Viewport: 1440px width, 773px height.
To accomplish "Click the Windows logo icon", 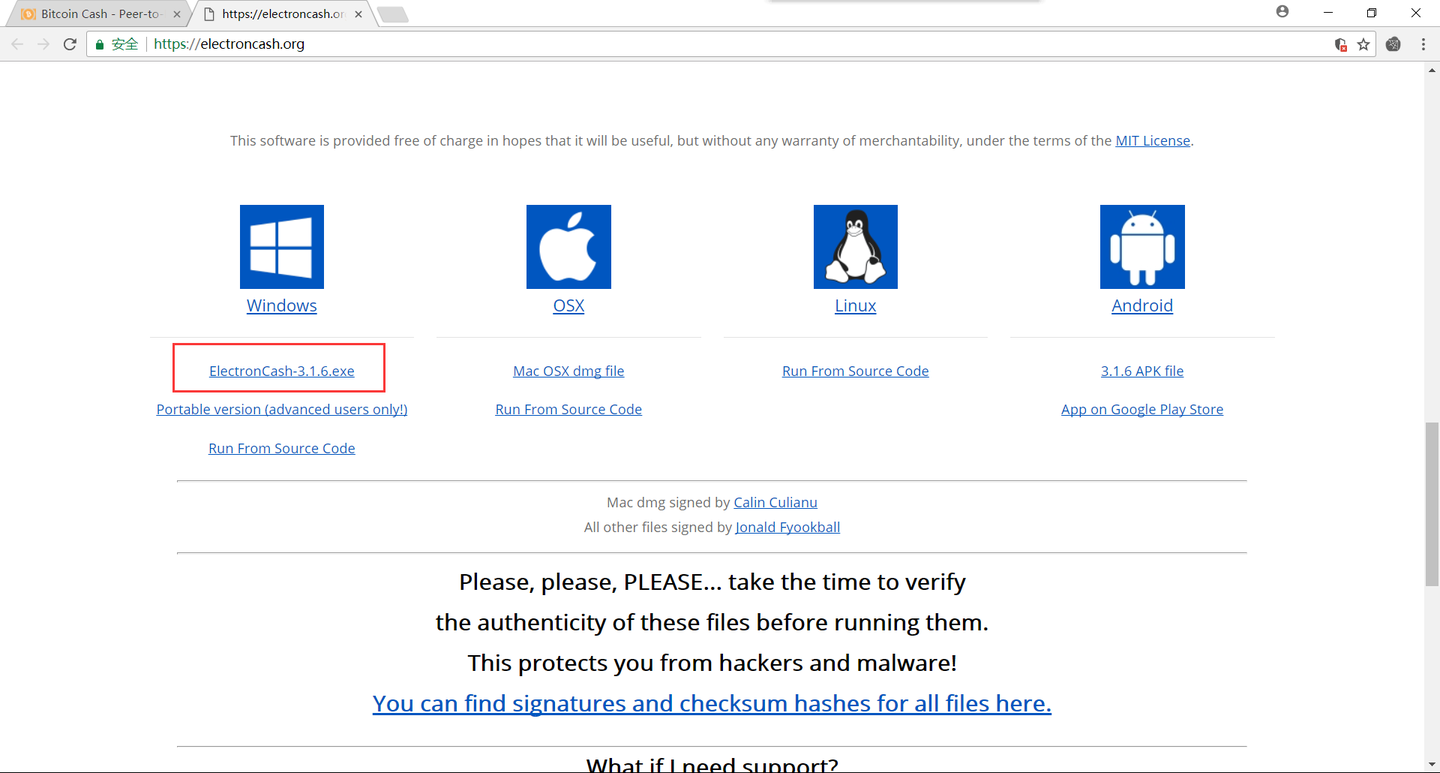I will (282, 247).
